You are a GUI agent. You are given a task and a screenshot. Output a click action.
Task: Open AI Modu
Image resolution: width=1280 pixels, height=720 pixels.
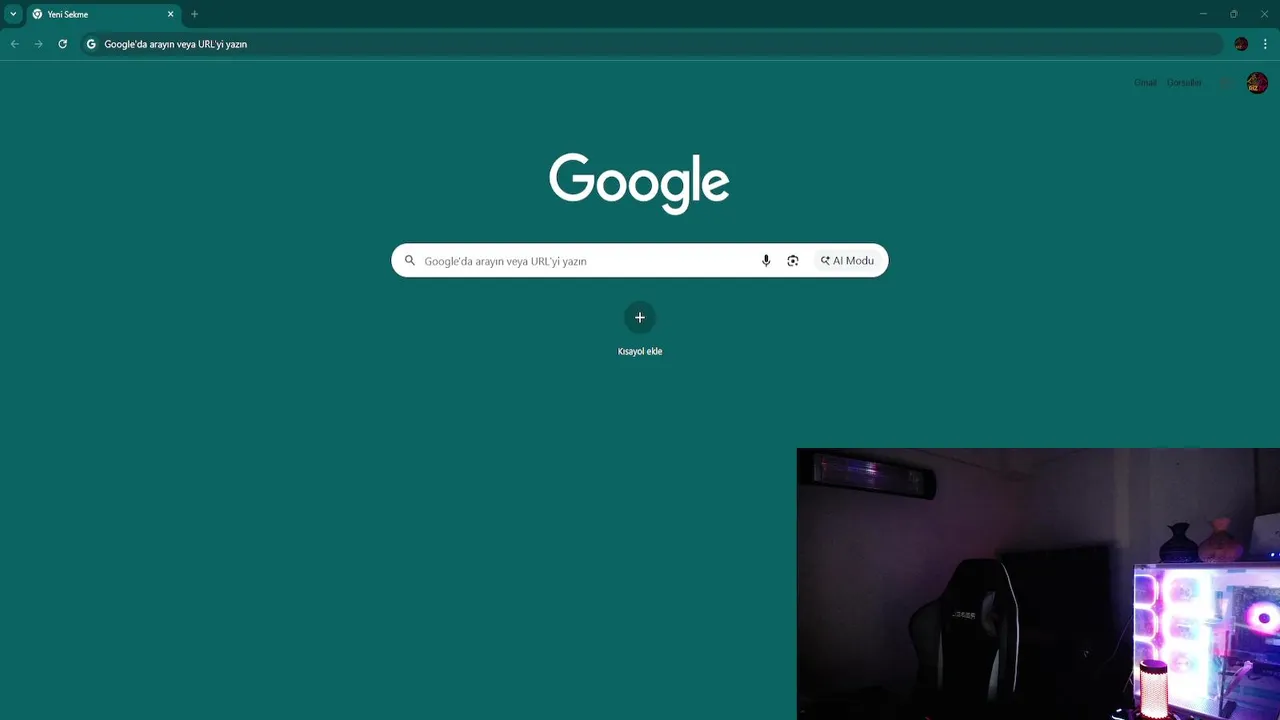tap(847, 261)
